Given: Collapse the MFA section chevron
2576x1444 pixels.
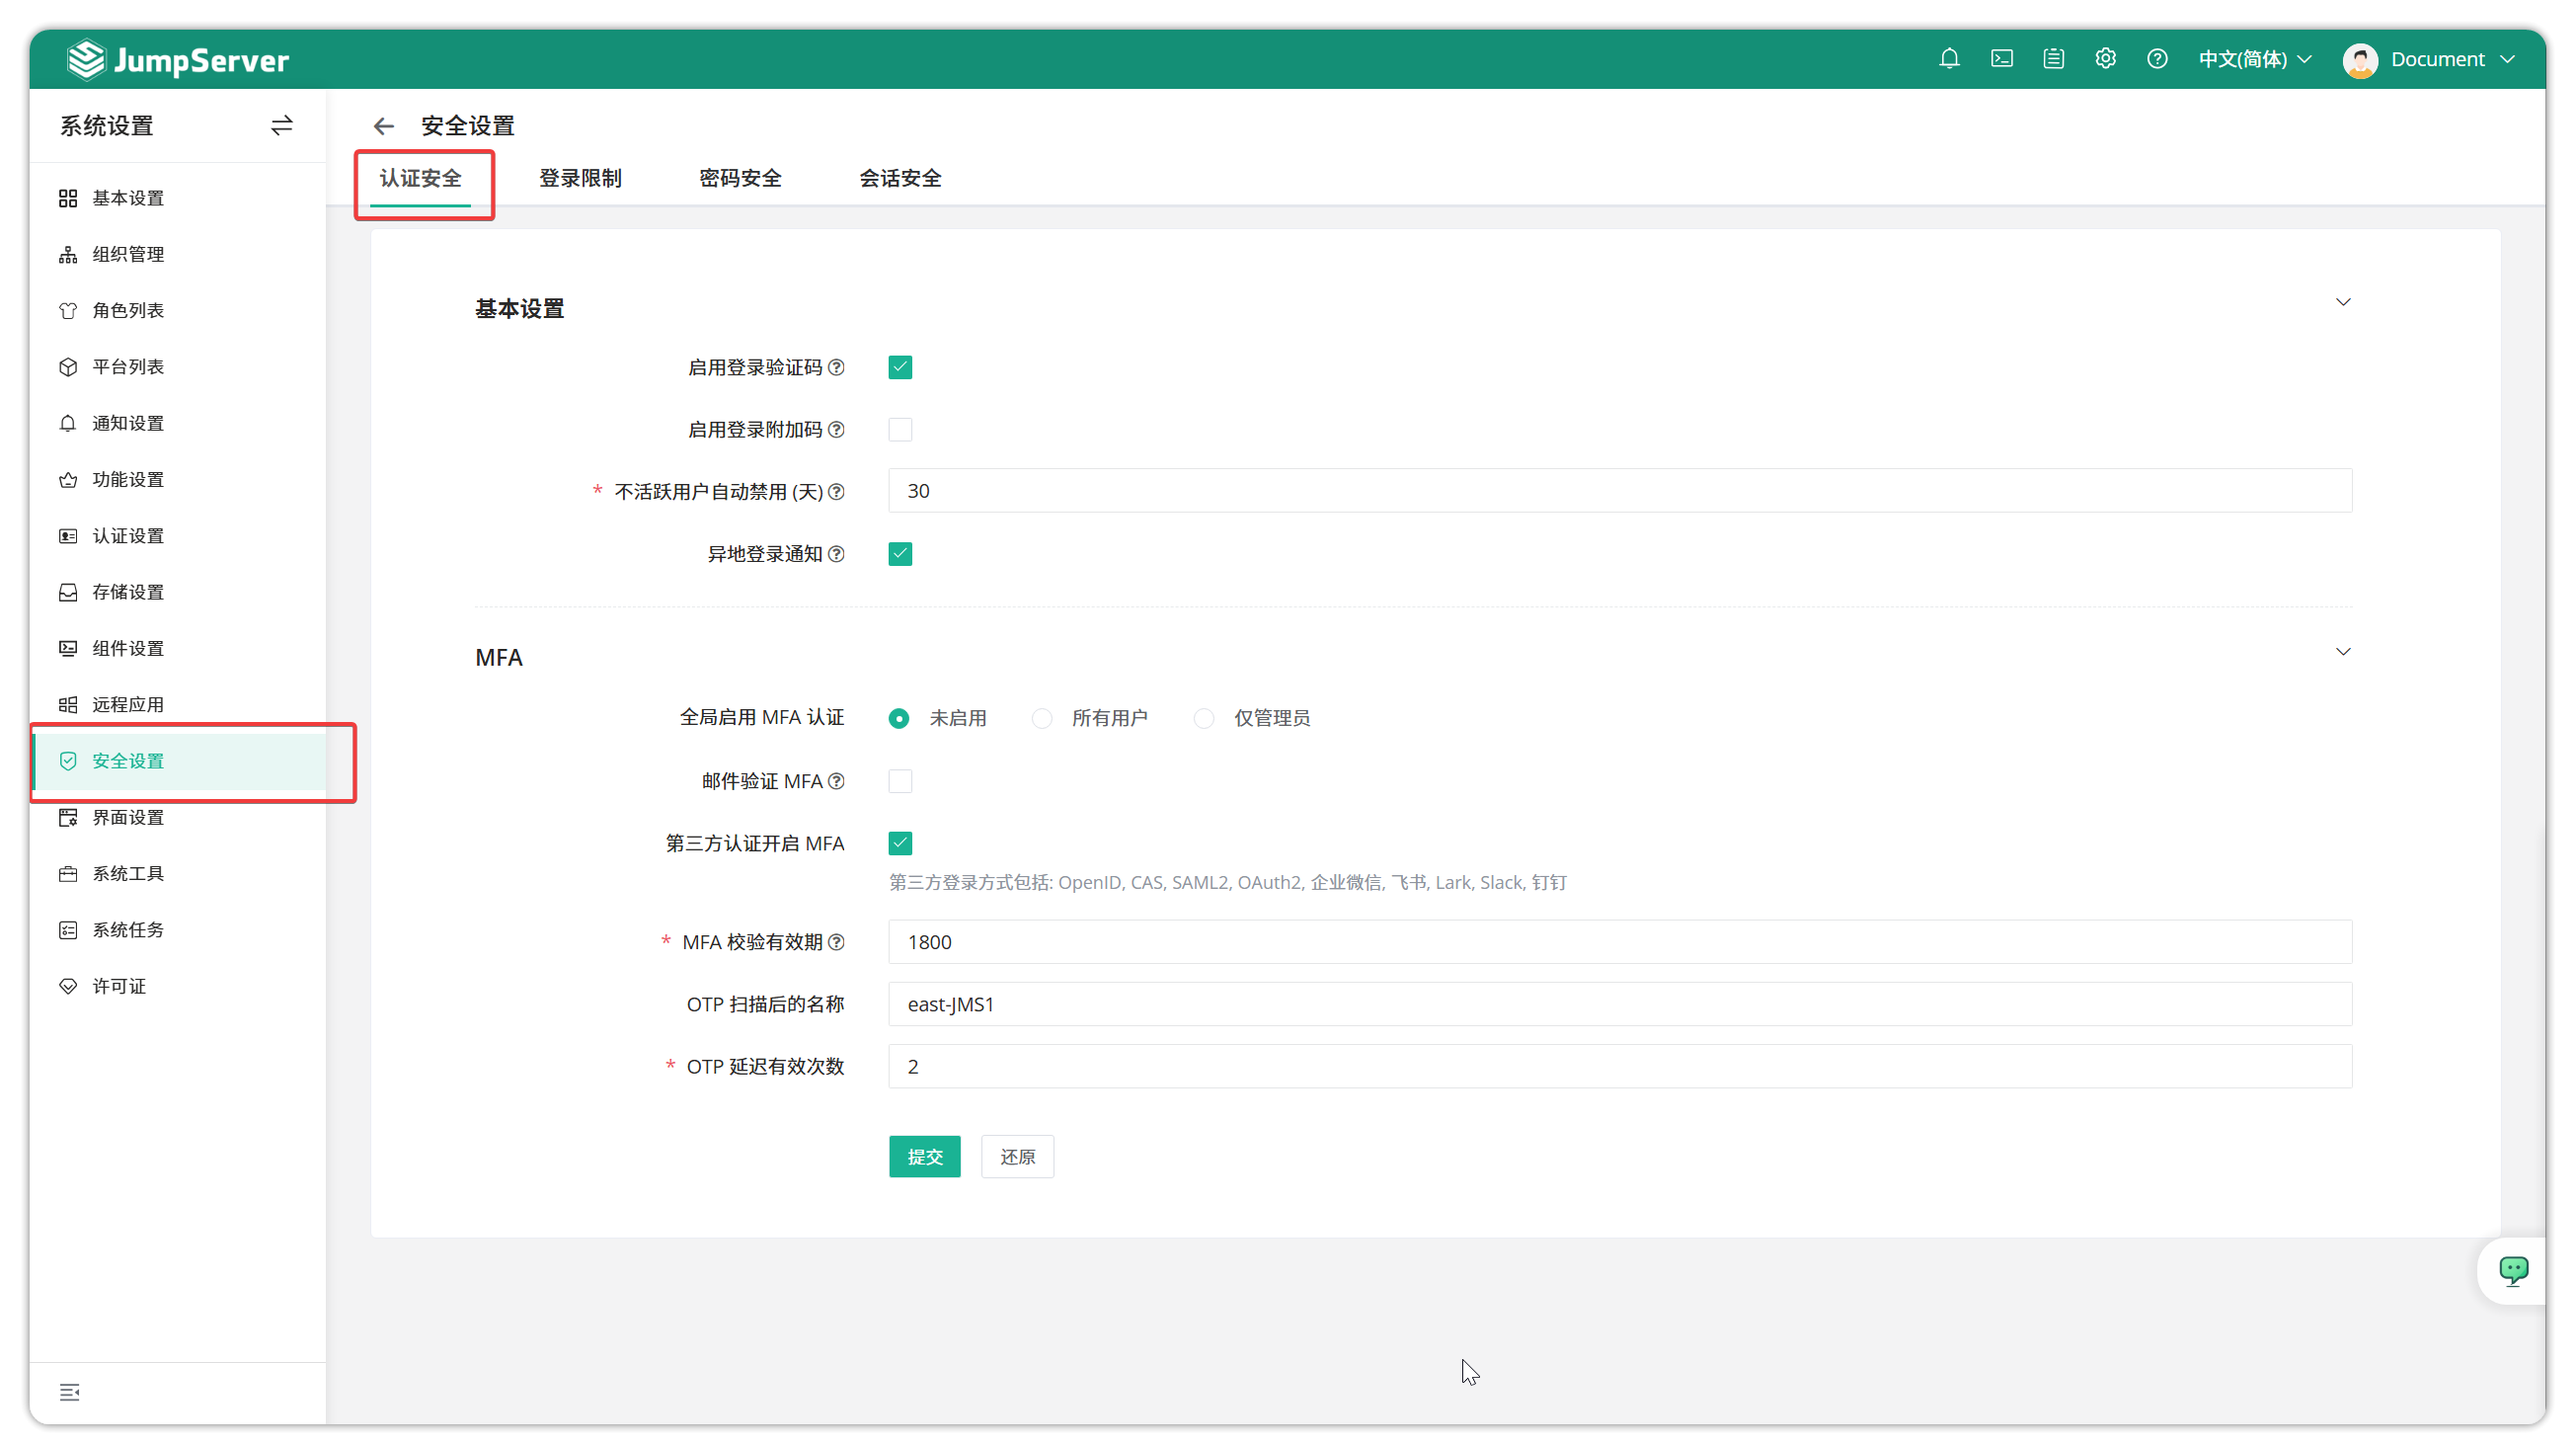Looking at the screenshot, I should [2344, 651].
